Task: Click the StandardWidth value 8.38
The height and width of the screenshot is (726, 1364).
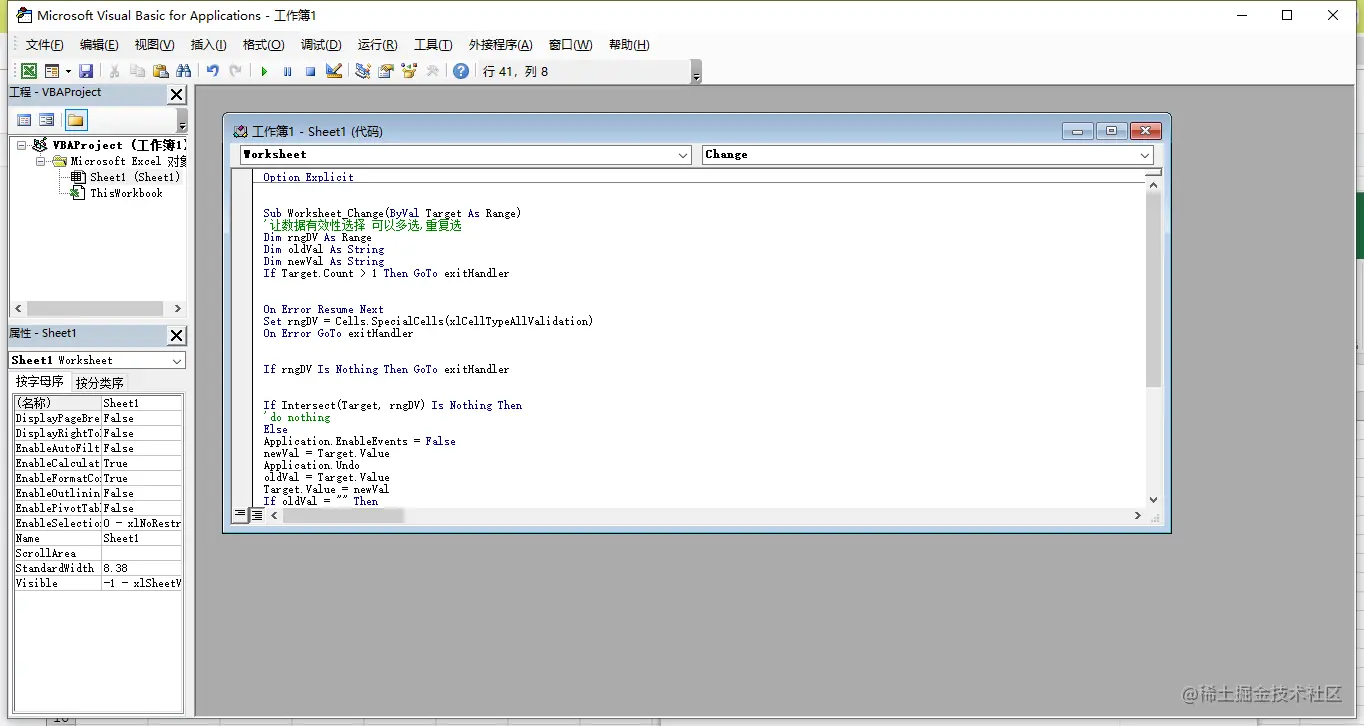Action: click(x=141, y=568)
